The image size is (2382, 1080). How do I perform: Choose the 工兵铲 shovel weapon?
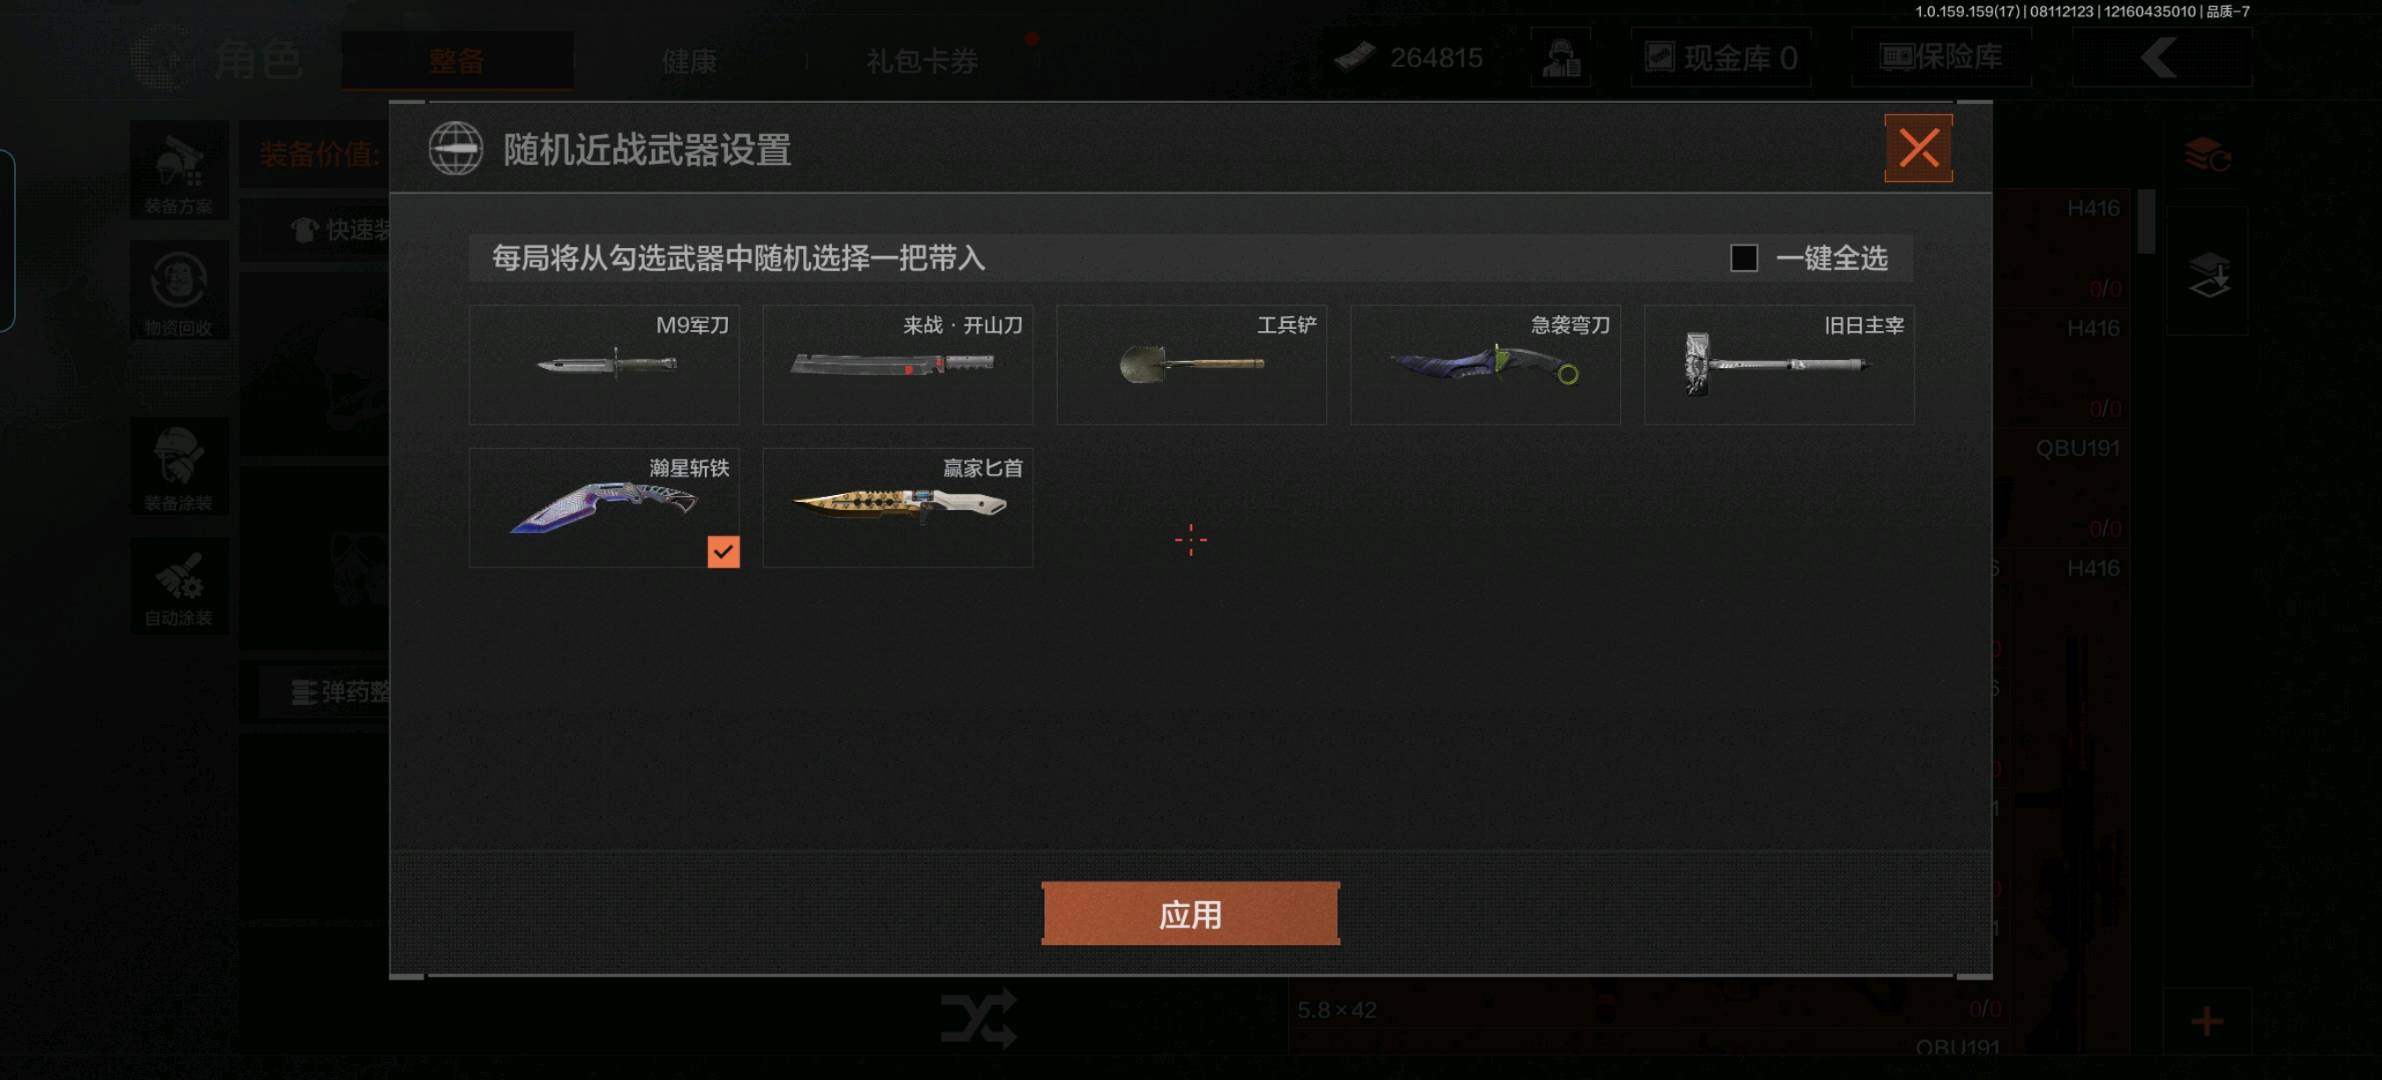pyautogui.click(x=1191, y=365)
